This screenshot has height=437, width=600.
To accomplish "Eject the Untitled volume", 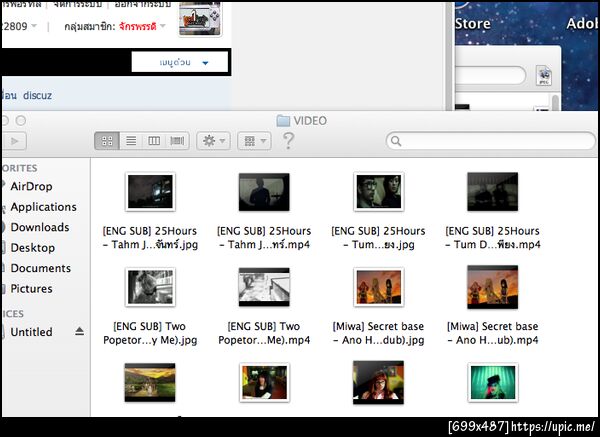I will [79, 331].
